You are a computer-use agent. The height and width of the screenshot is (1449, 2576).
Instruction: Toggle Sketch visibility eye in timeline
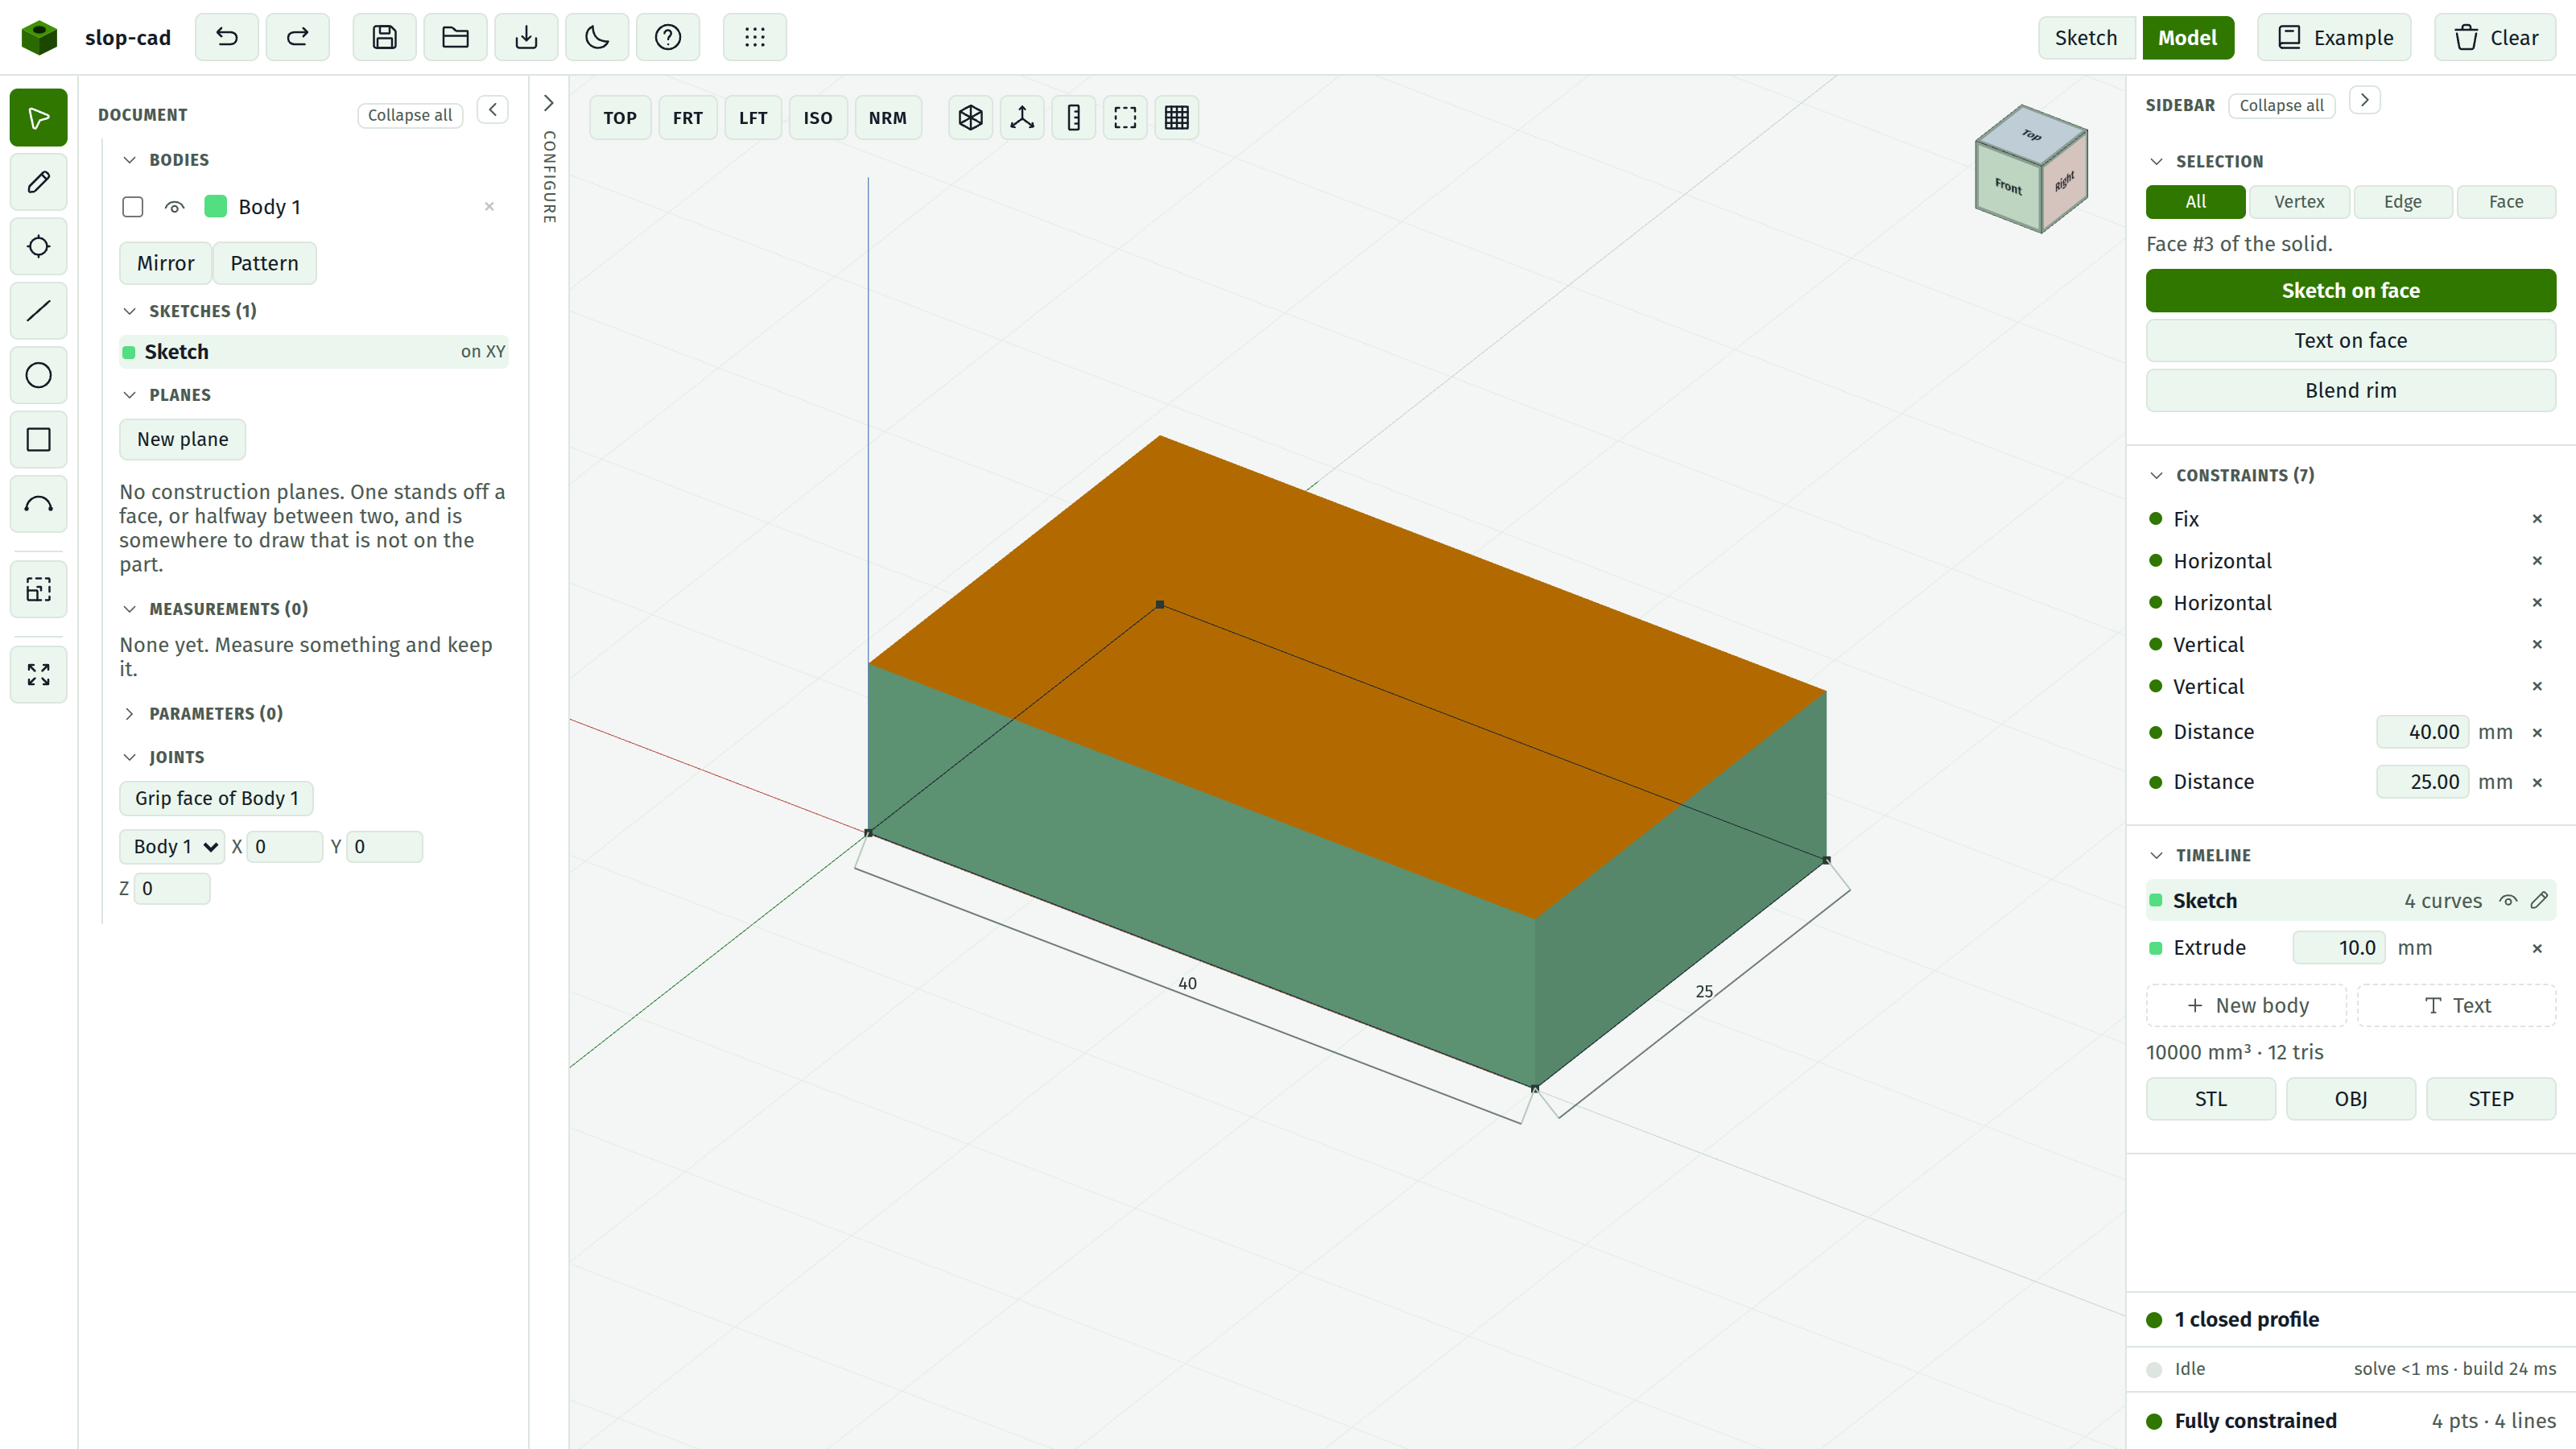coord(2508,900)
